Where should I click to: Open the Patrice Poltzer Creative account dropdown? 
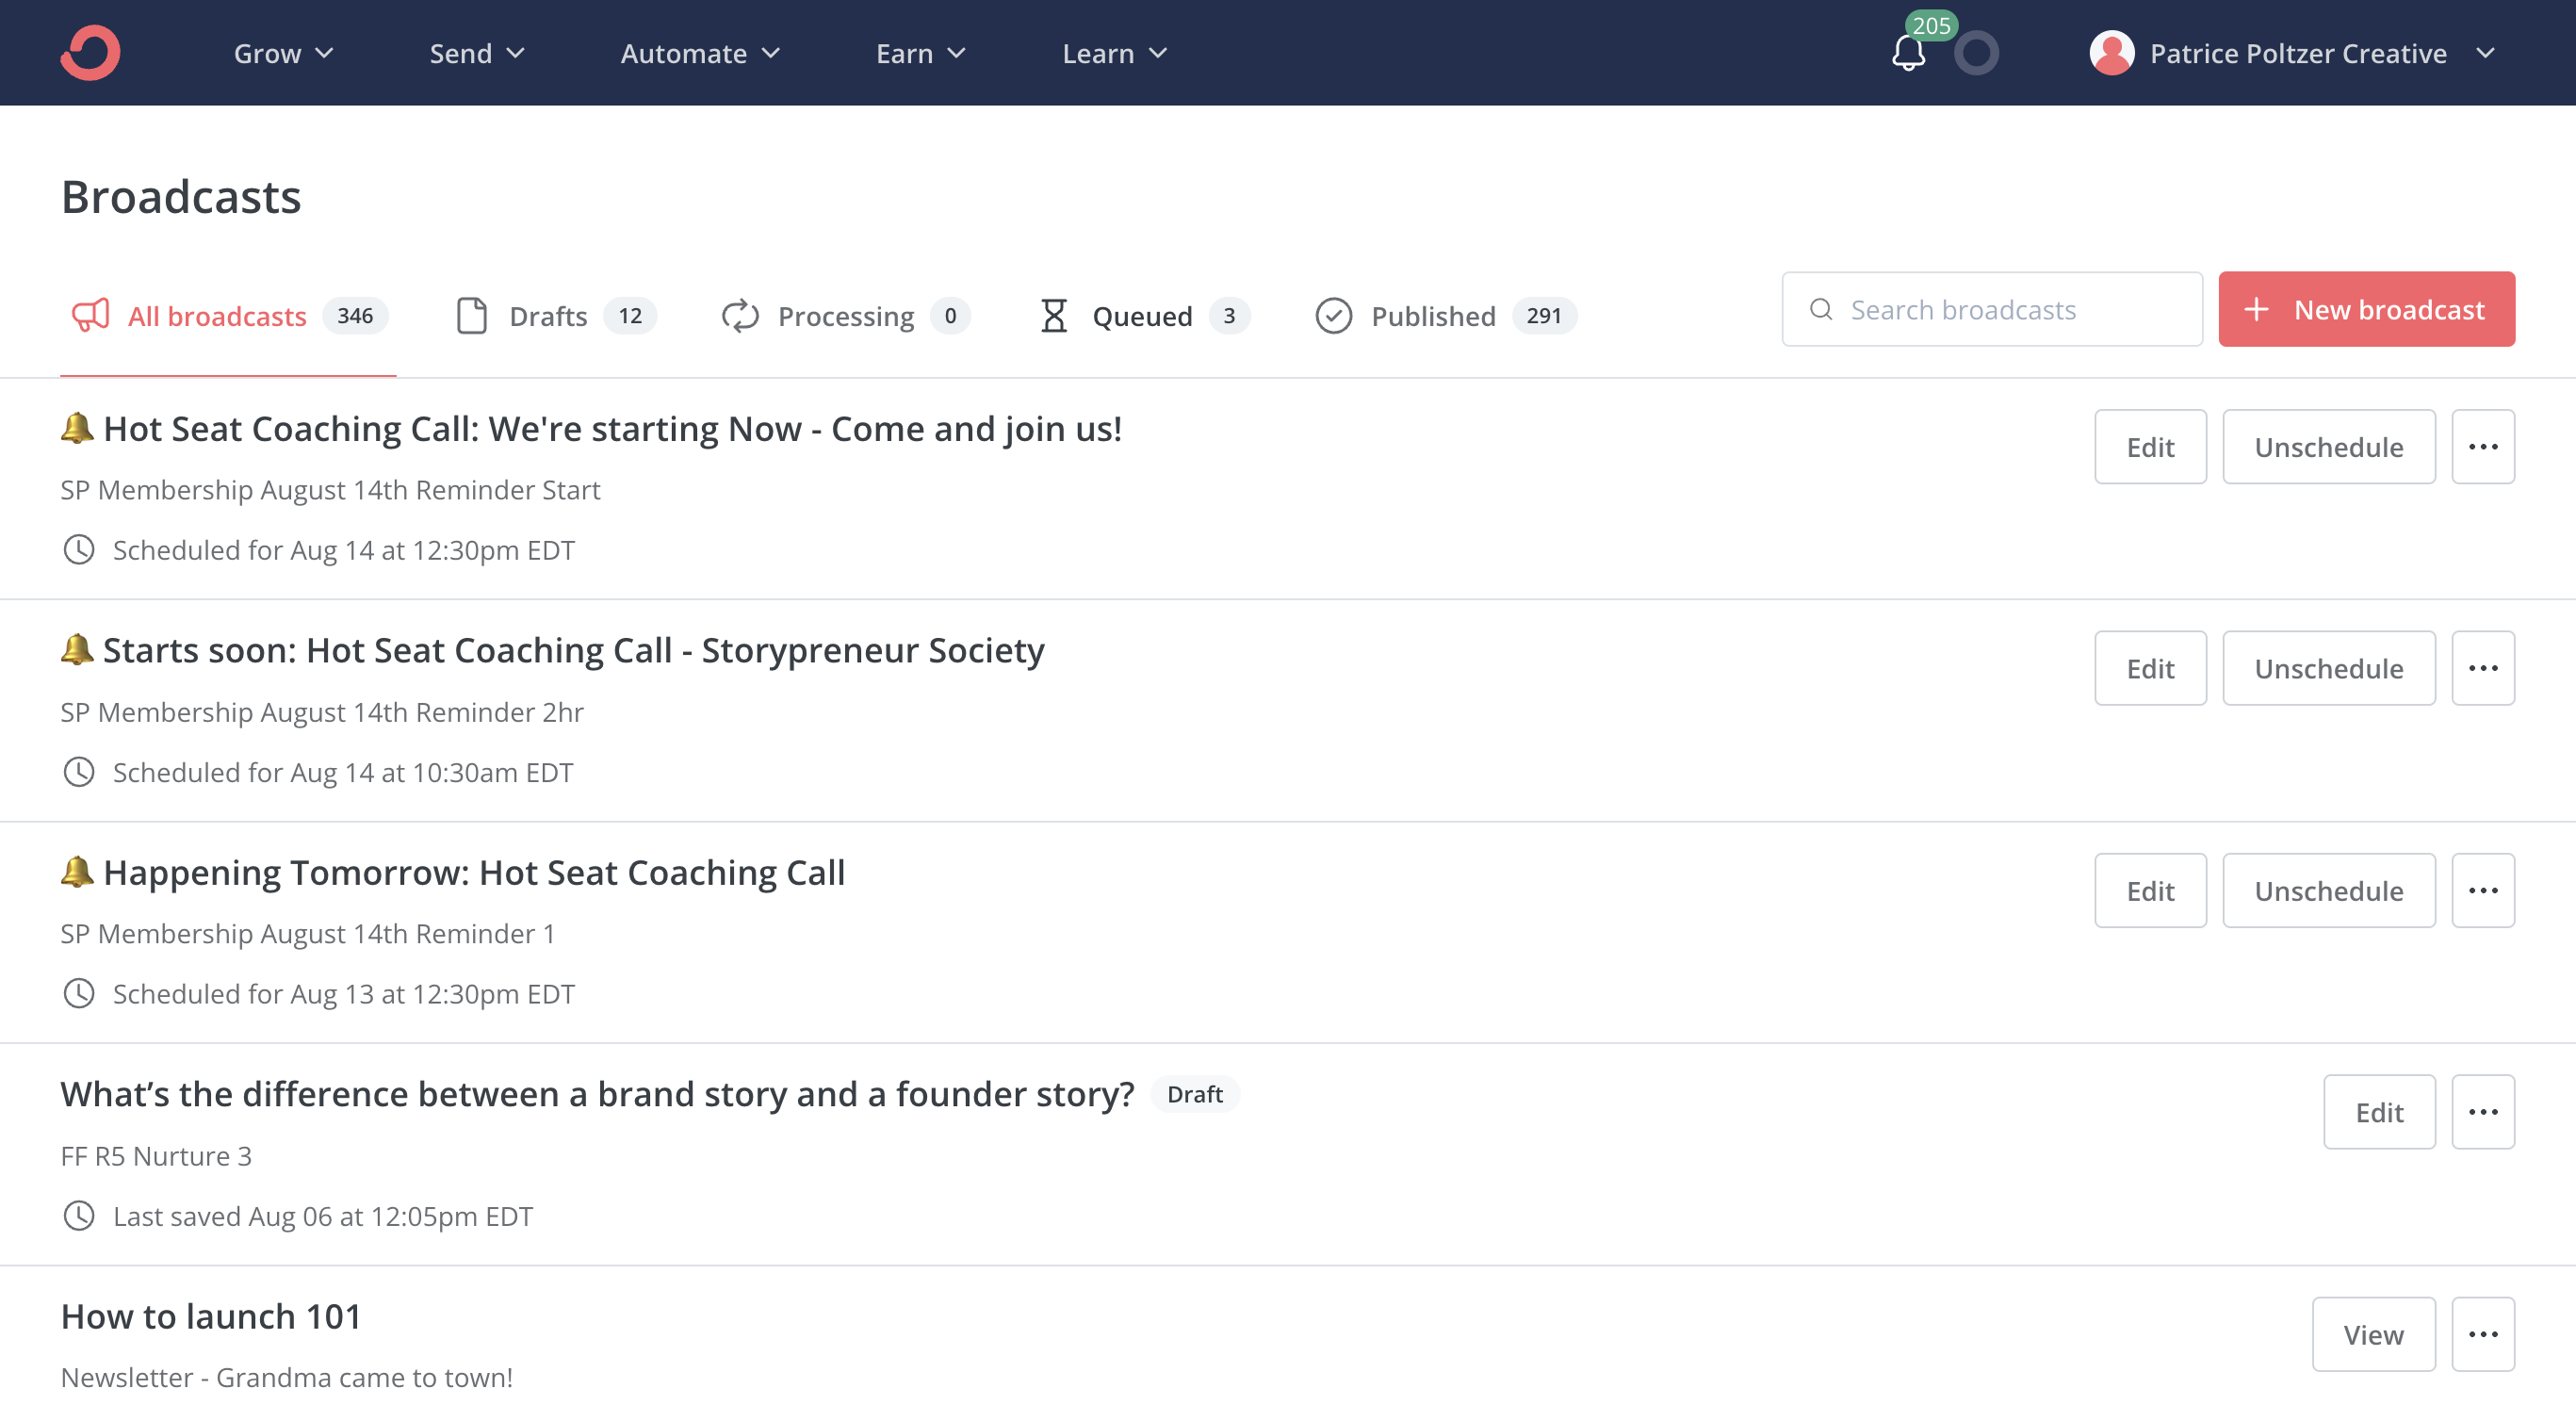tap(2292, 53)
